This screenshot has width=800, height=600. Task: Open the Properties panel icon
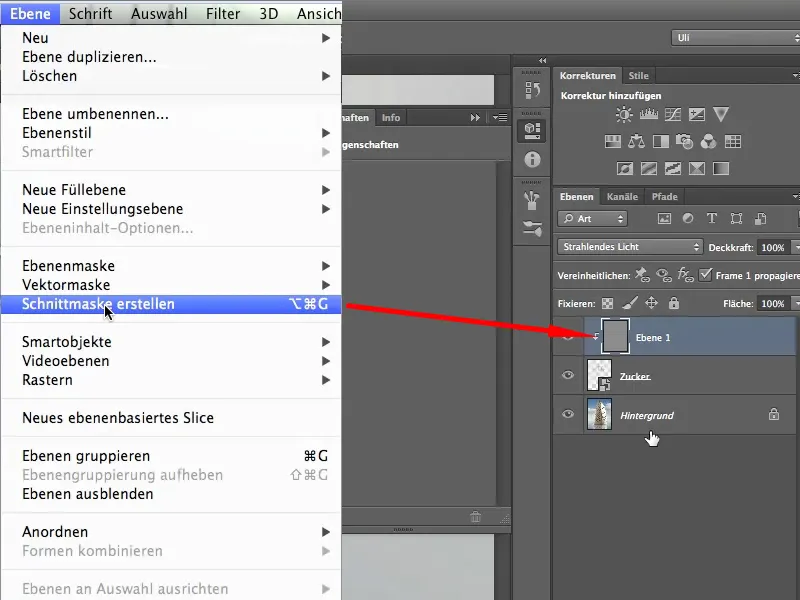pos(532,131)
